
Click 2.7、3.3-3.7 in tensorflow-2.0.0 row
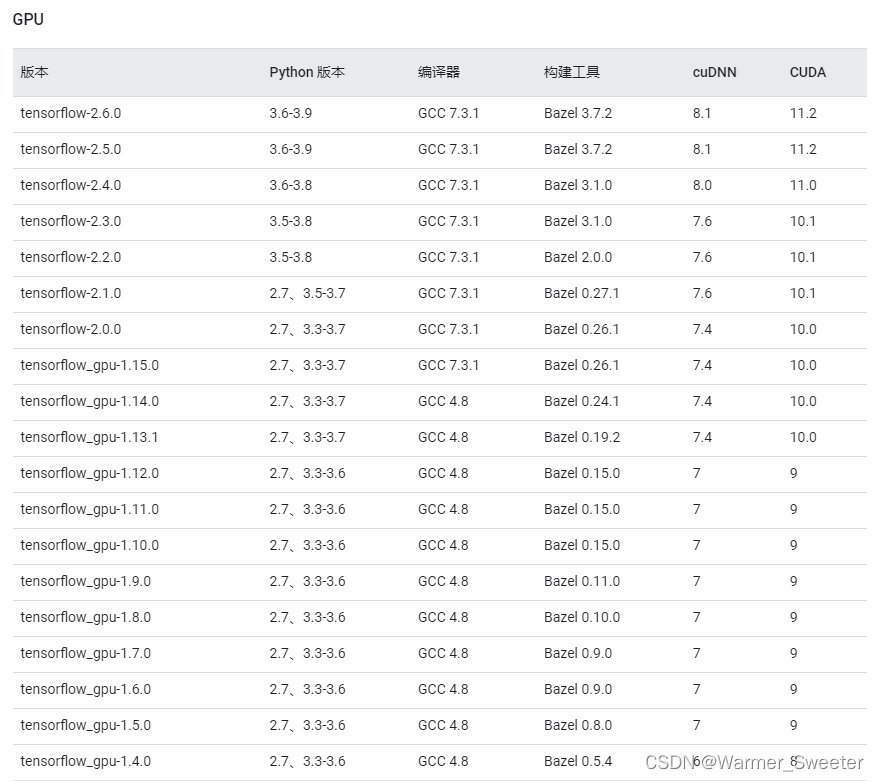pyautogui.click(x=307, y=329)
